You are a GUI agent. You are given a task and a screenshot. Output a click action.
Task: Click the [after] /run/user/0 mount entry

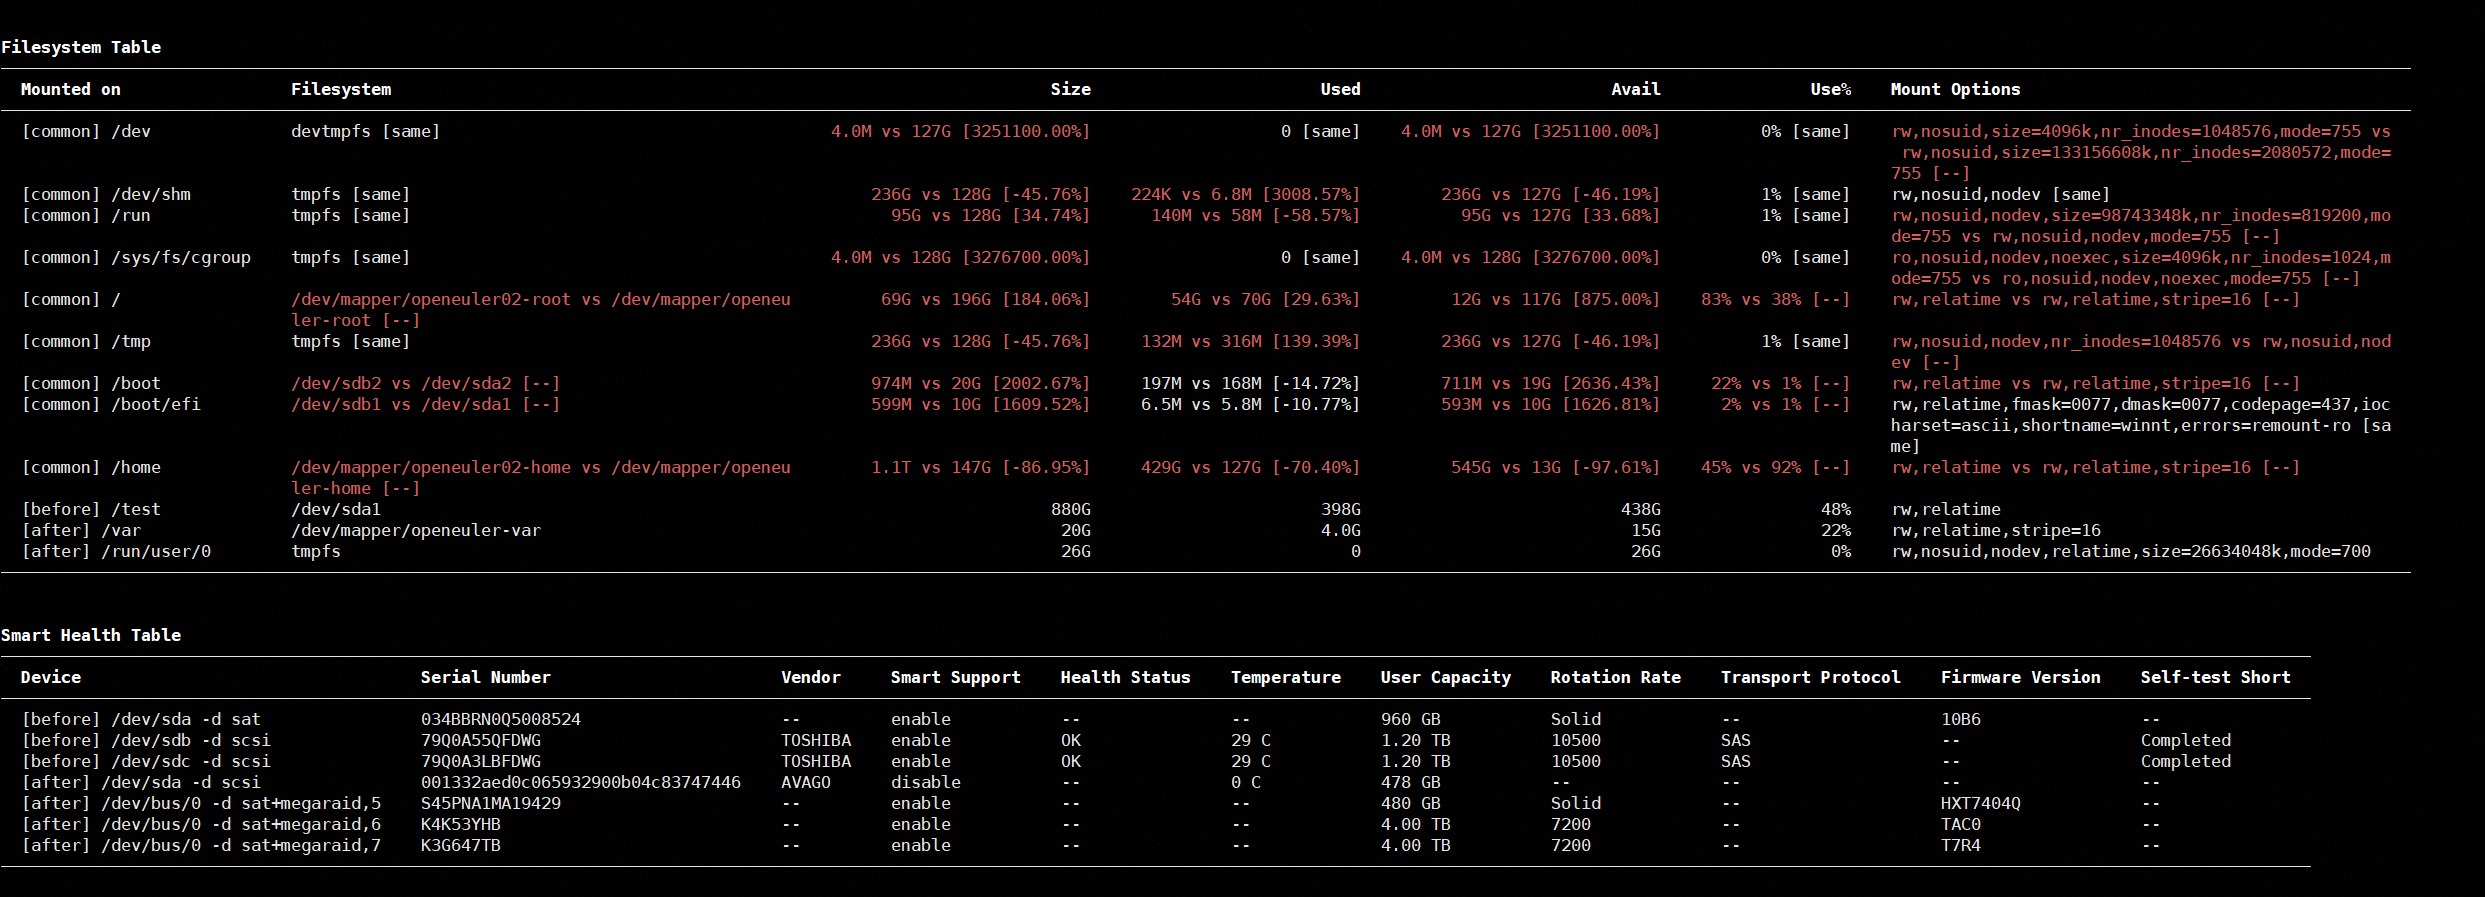tap(116, 551)
